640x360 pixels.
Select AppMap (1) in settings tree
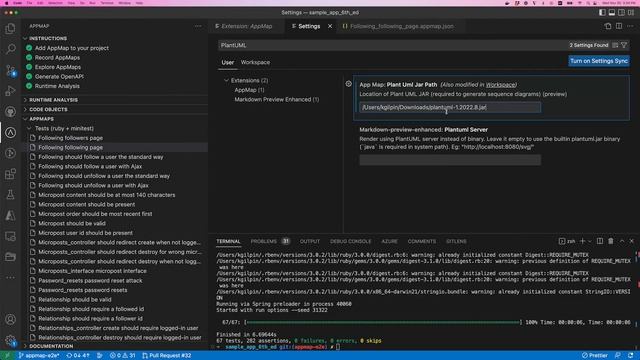click(249, 90)
